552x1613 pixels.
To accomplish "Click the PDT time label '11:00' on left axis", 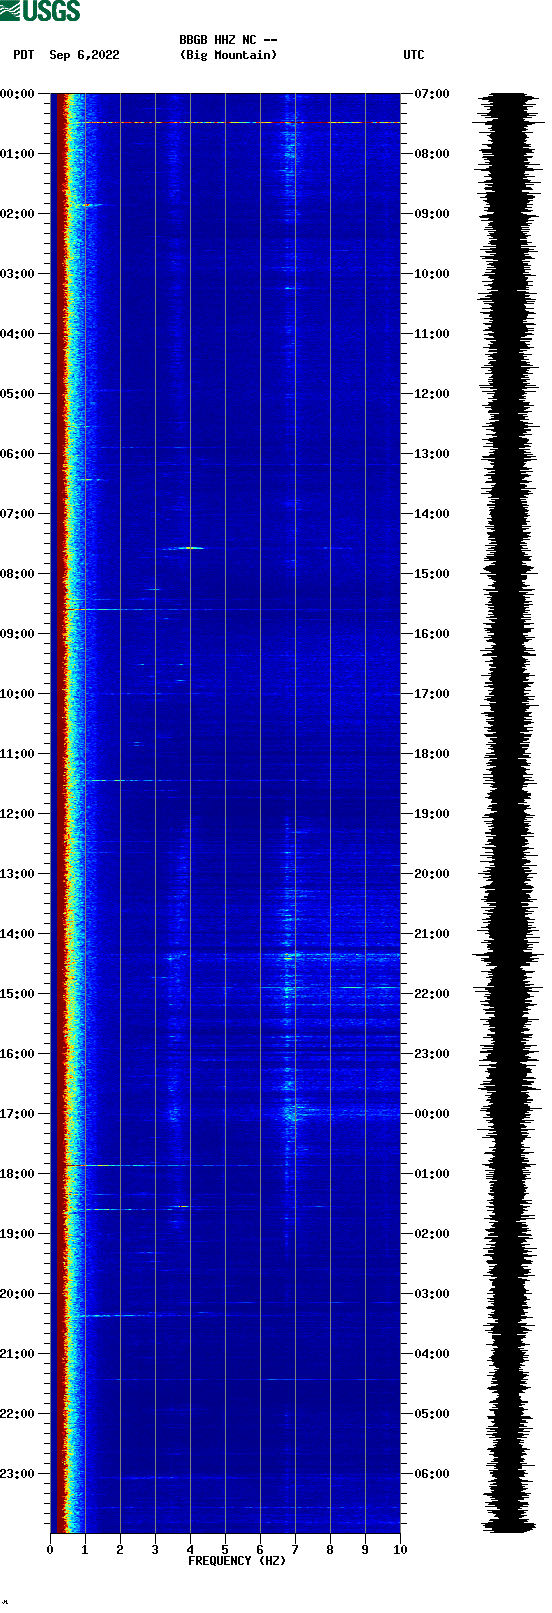I will click(17, 754).
